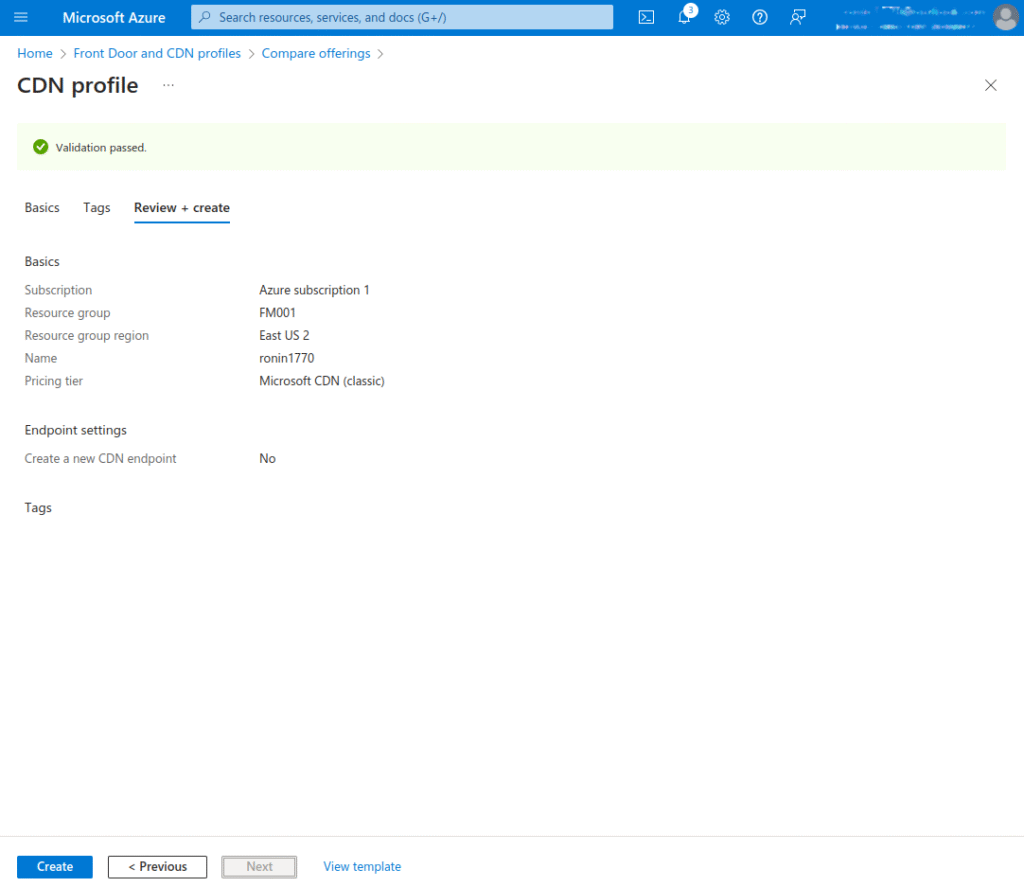
Task: Select the Review + create tab
Action: 182,208
